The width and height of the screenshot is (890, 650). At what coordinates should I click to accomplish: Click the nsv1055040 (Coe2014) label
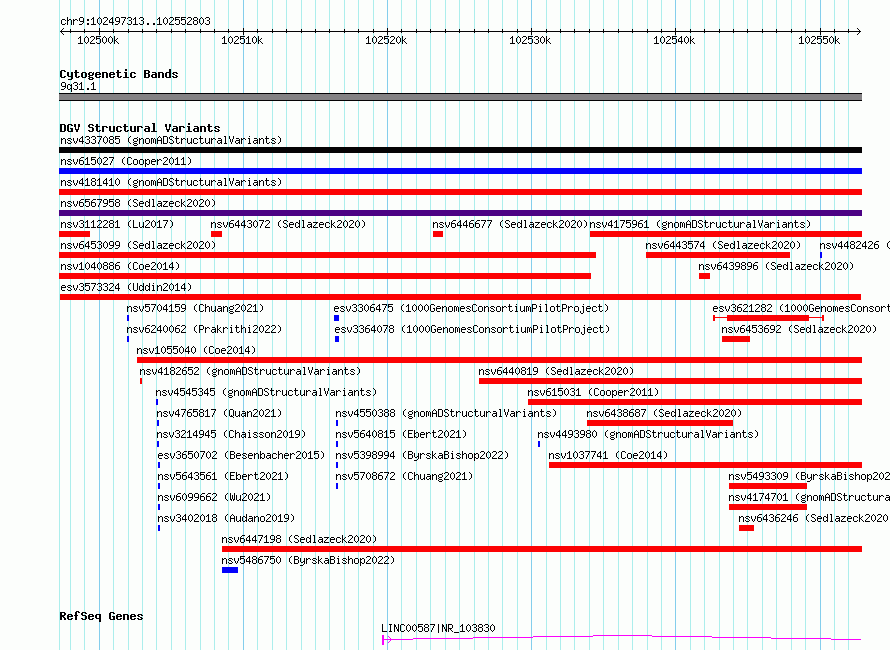pyautogui.click(x=196, y=350)
